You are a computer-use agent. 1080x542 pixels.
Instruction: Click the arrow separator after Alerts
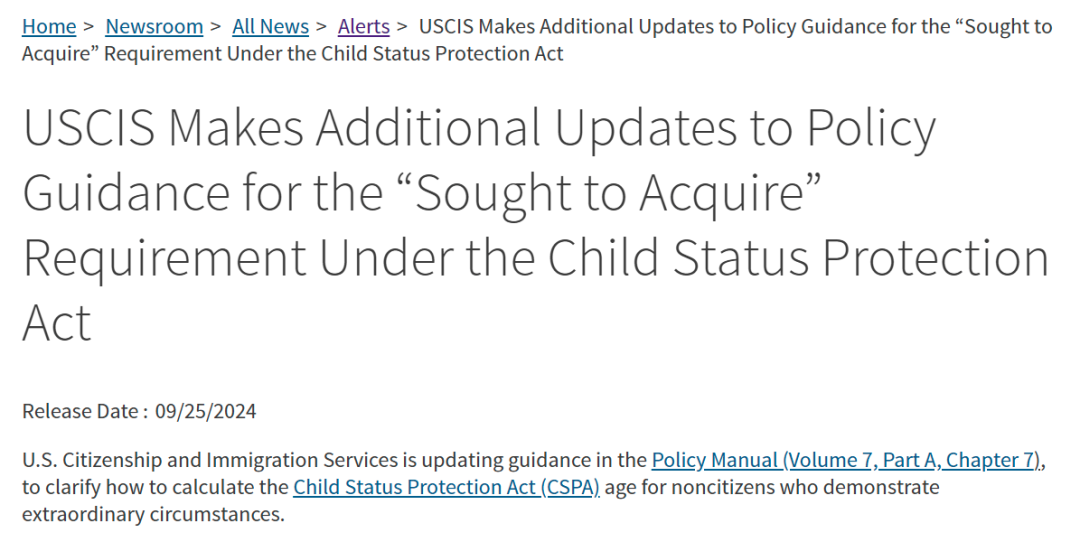[x=402, y=26]
